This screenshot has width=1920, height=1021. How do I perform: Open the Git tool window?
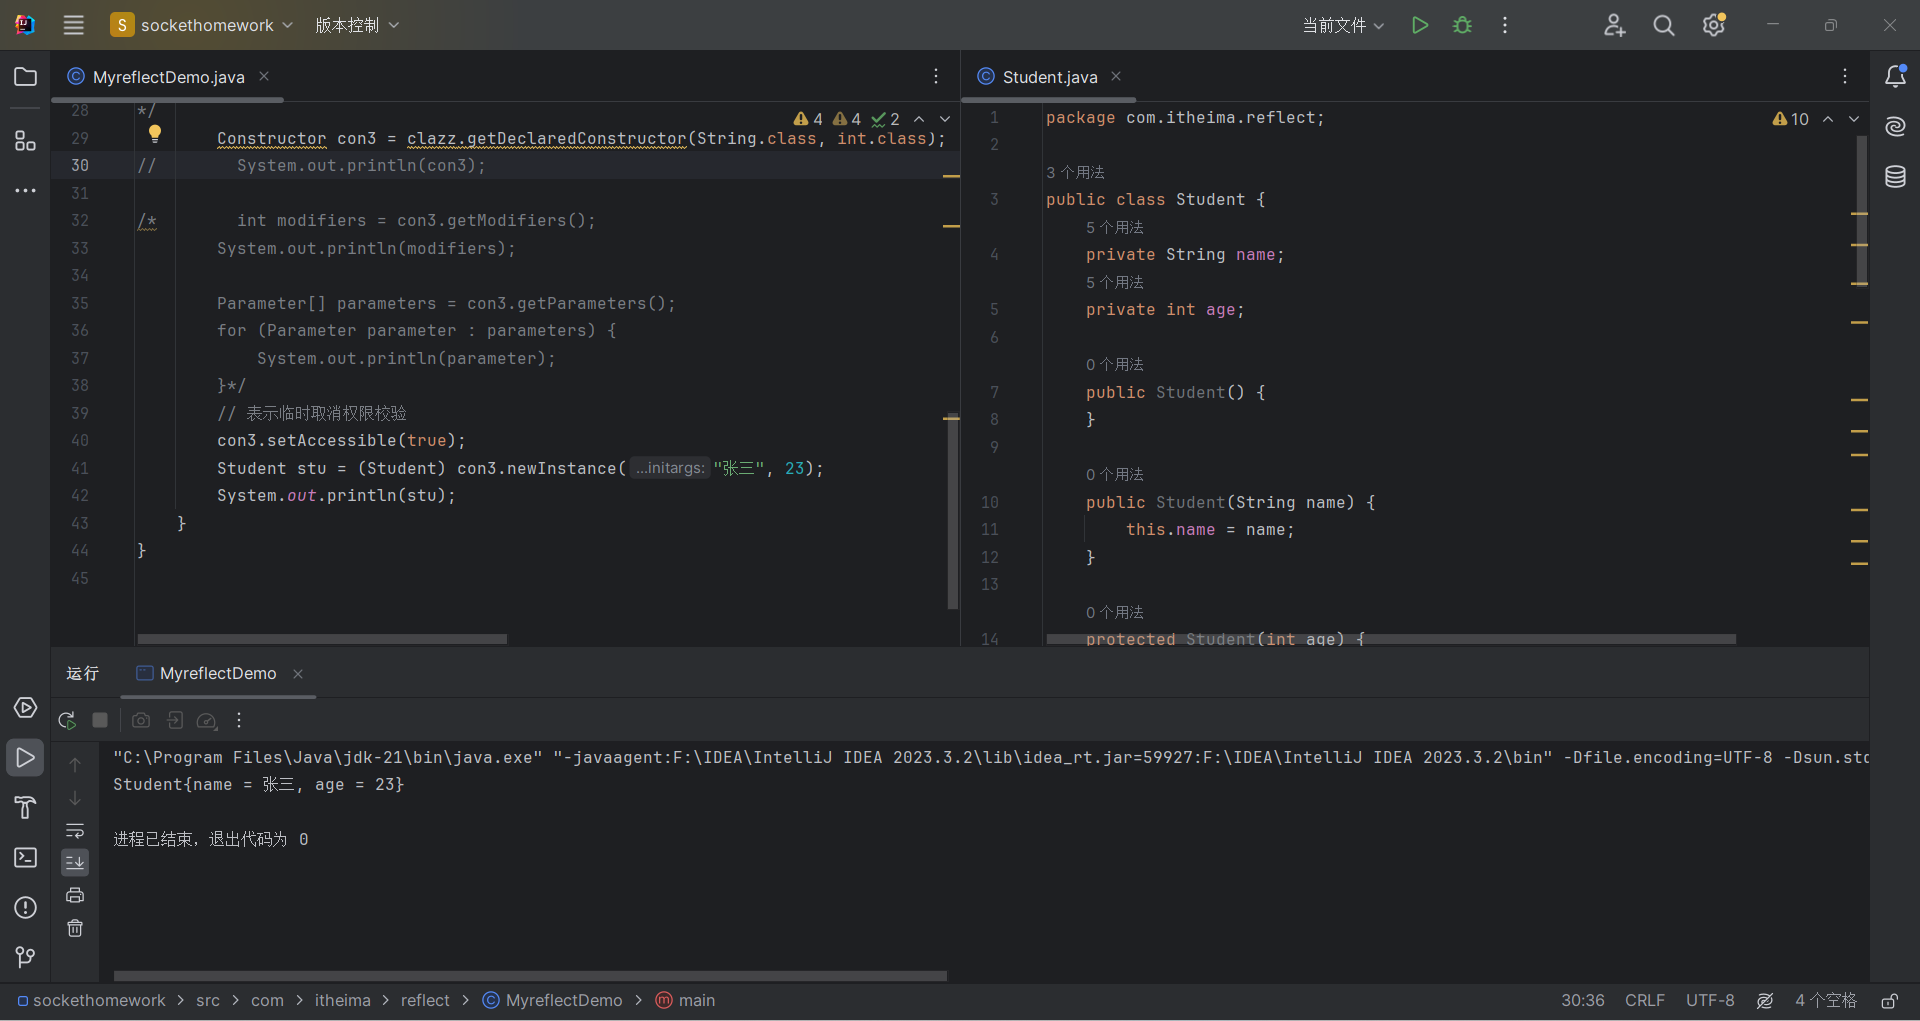pos(26,958)
